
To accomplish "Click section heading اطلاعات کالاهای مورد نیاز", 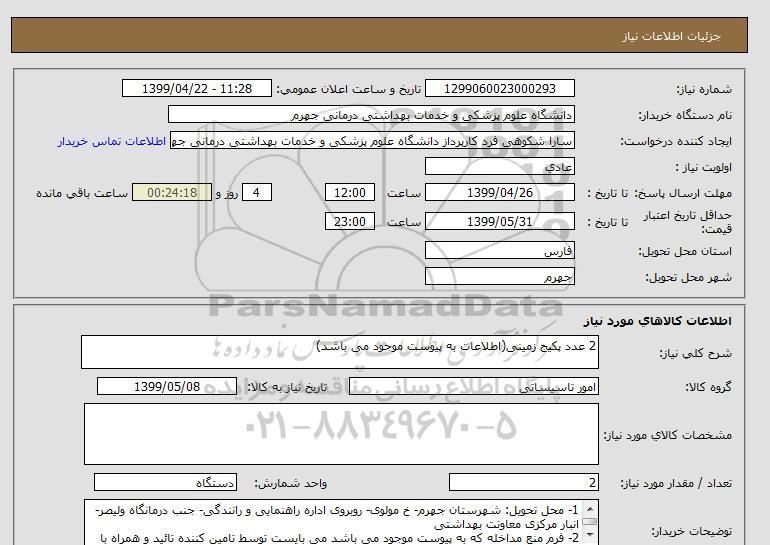I will (658, 321).
